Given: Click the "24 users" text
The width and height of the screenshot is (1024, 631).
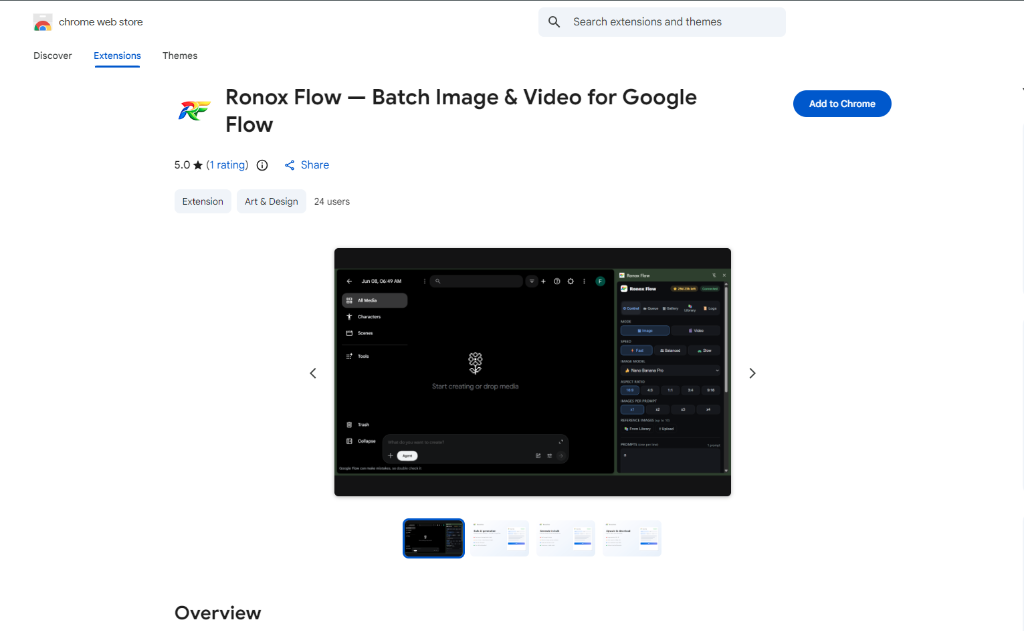Looking at the screenshot, I should (332, 202).
